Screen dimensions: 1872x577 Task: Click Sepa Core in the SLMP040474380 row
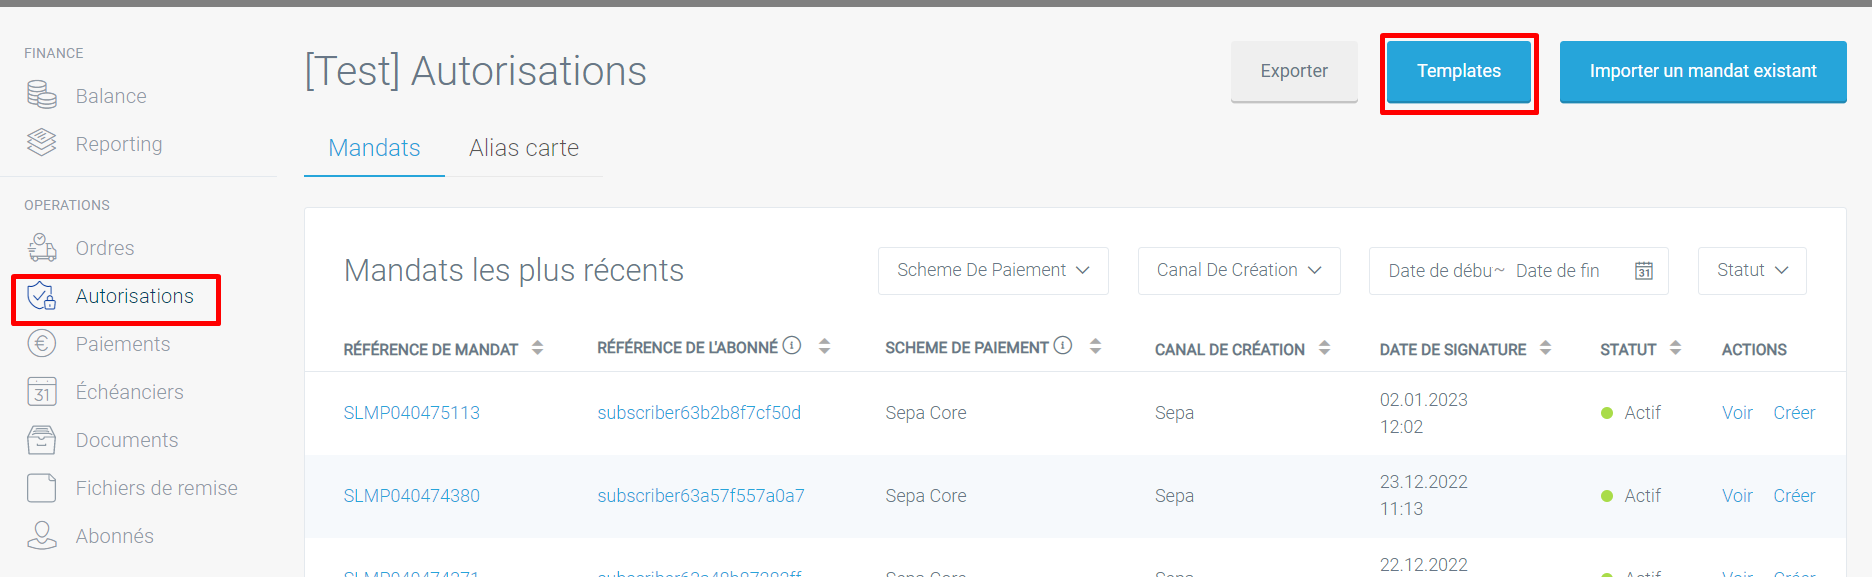[926, 496]
